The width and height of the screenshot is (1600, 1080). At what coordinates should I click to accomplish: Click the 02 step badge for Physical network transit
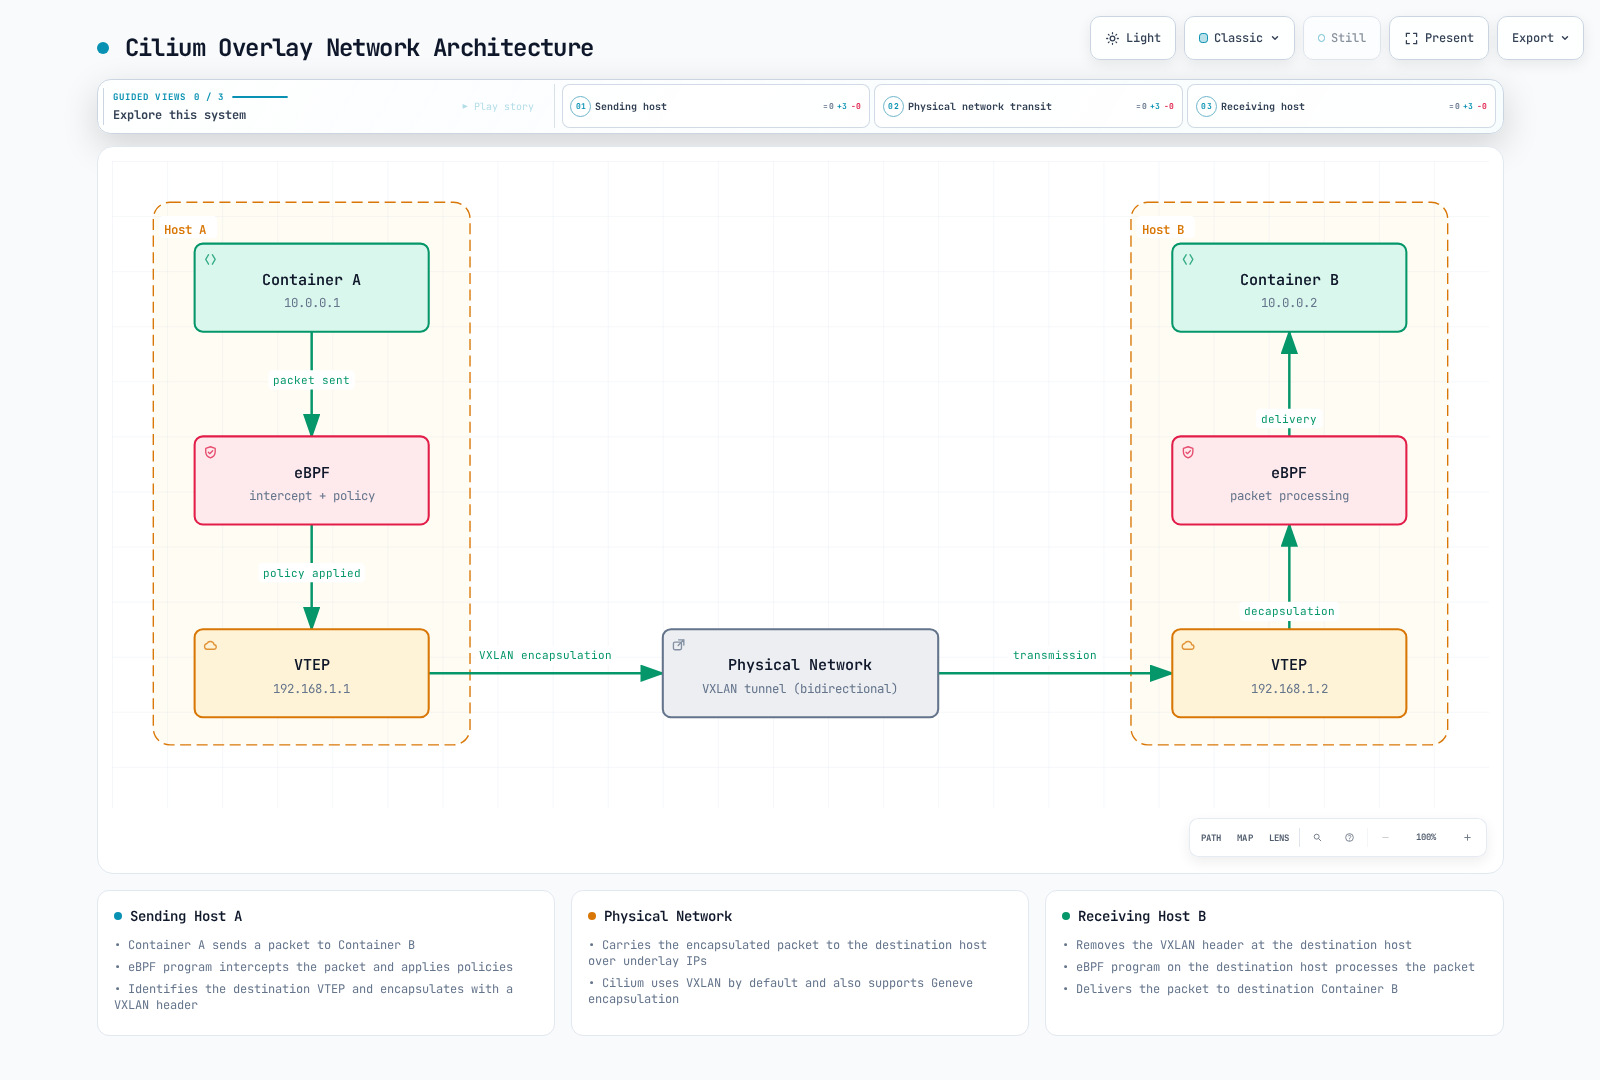(894, 106)
